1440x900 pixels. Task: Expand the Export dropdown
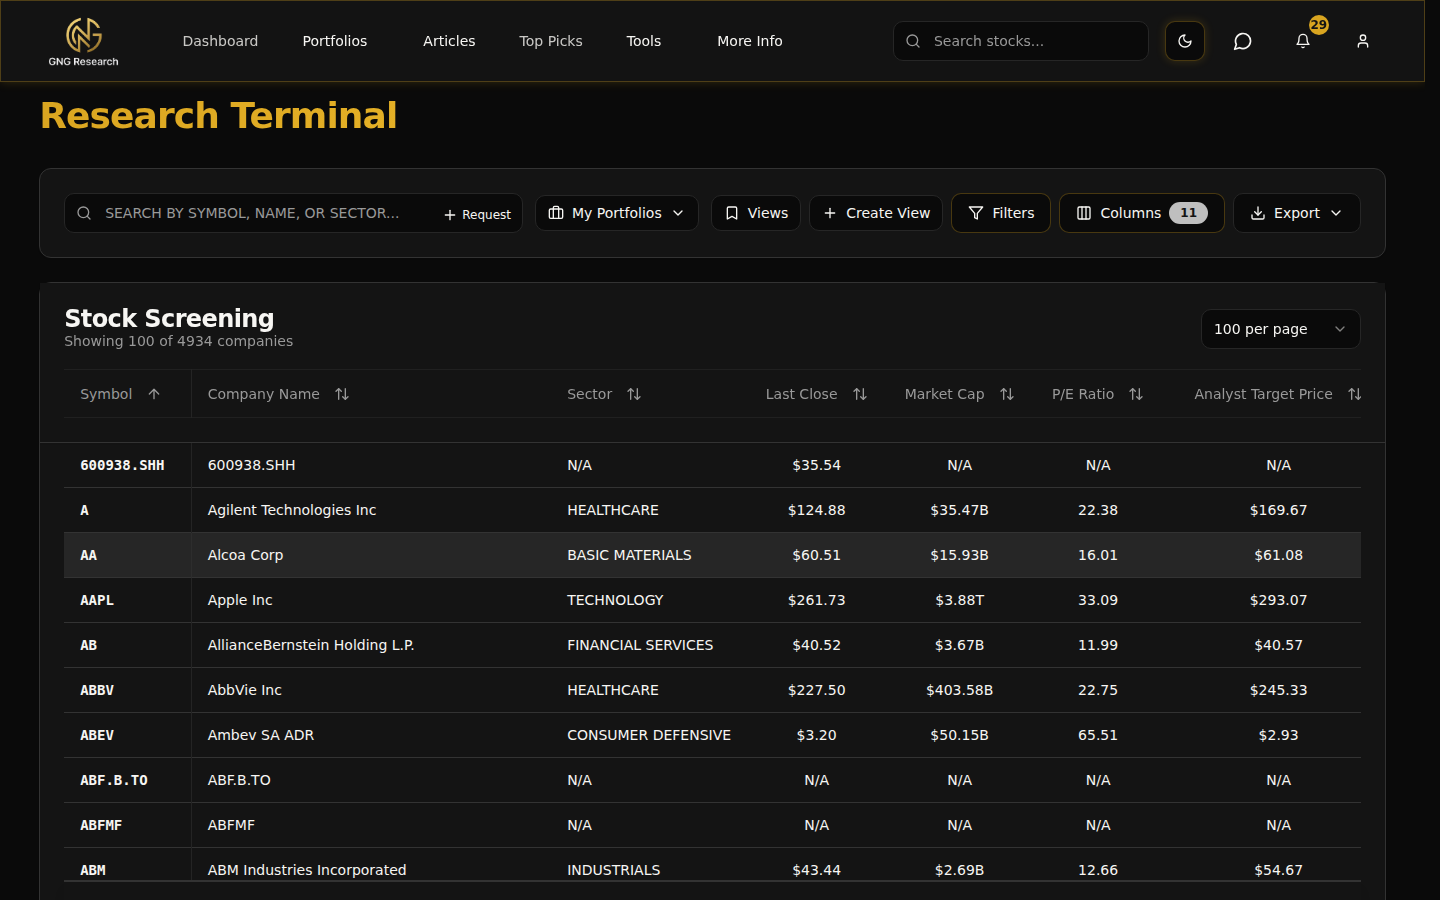[x=1297, y=213]
